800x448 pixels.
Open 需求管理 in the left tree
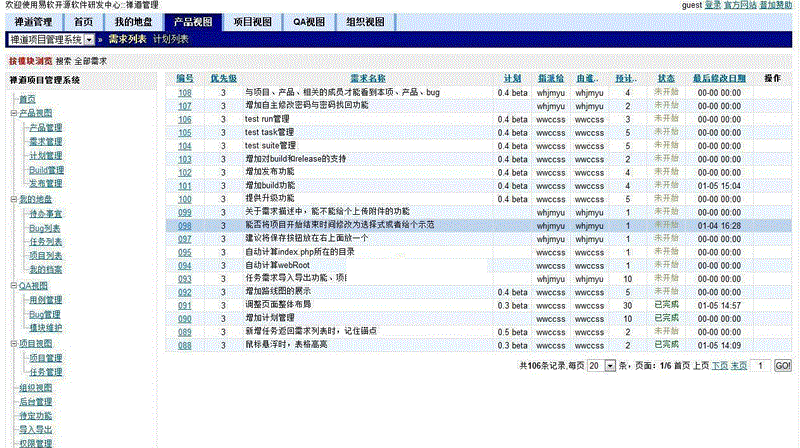pos(45,142)
